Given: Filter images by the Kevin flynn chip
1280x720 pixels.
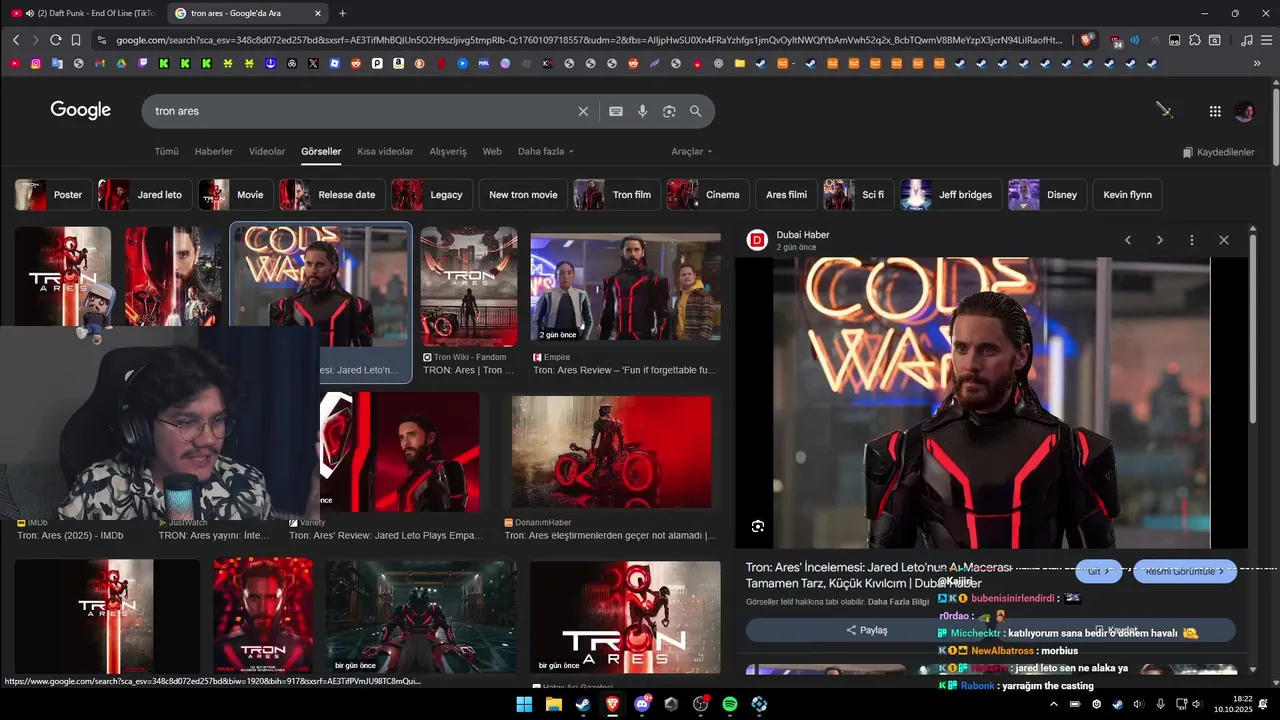Looking at the screenshot, I should coord(1128,195).
